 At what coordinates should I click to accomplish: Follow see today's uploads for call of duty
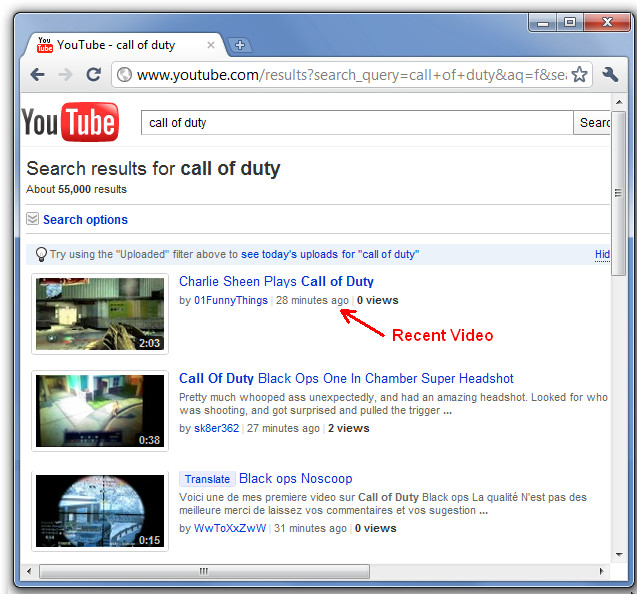tap(330, 254)
